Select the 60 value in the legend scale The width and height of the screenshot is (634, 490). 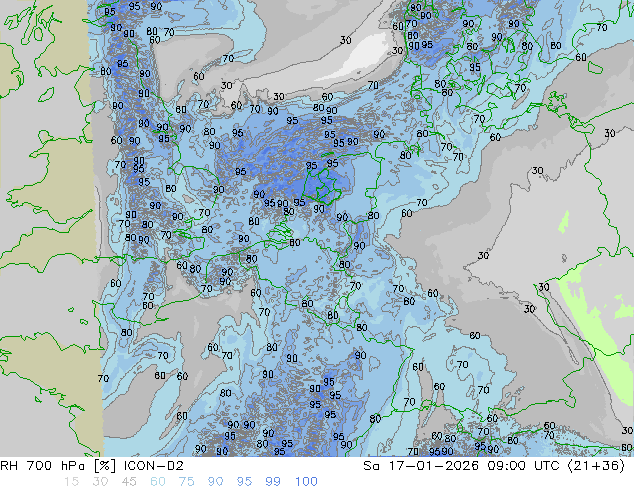point(158,482)
